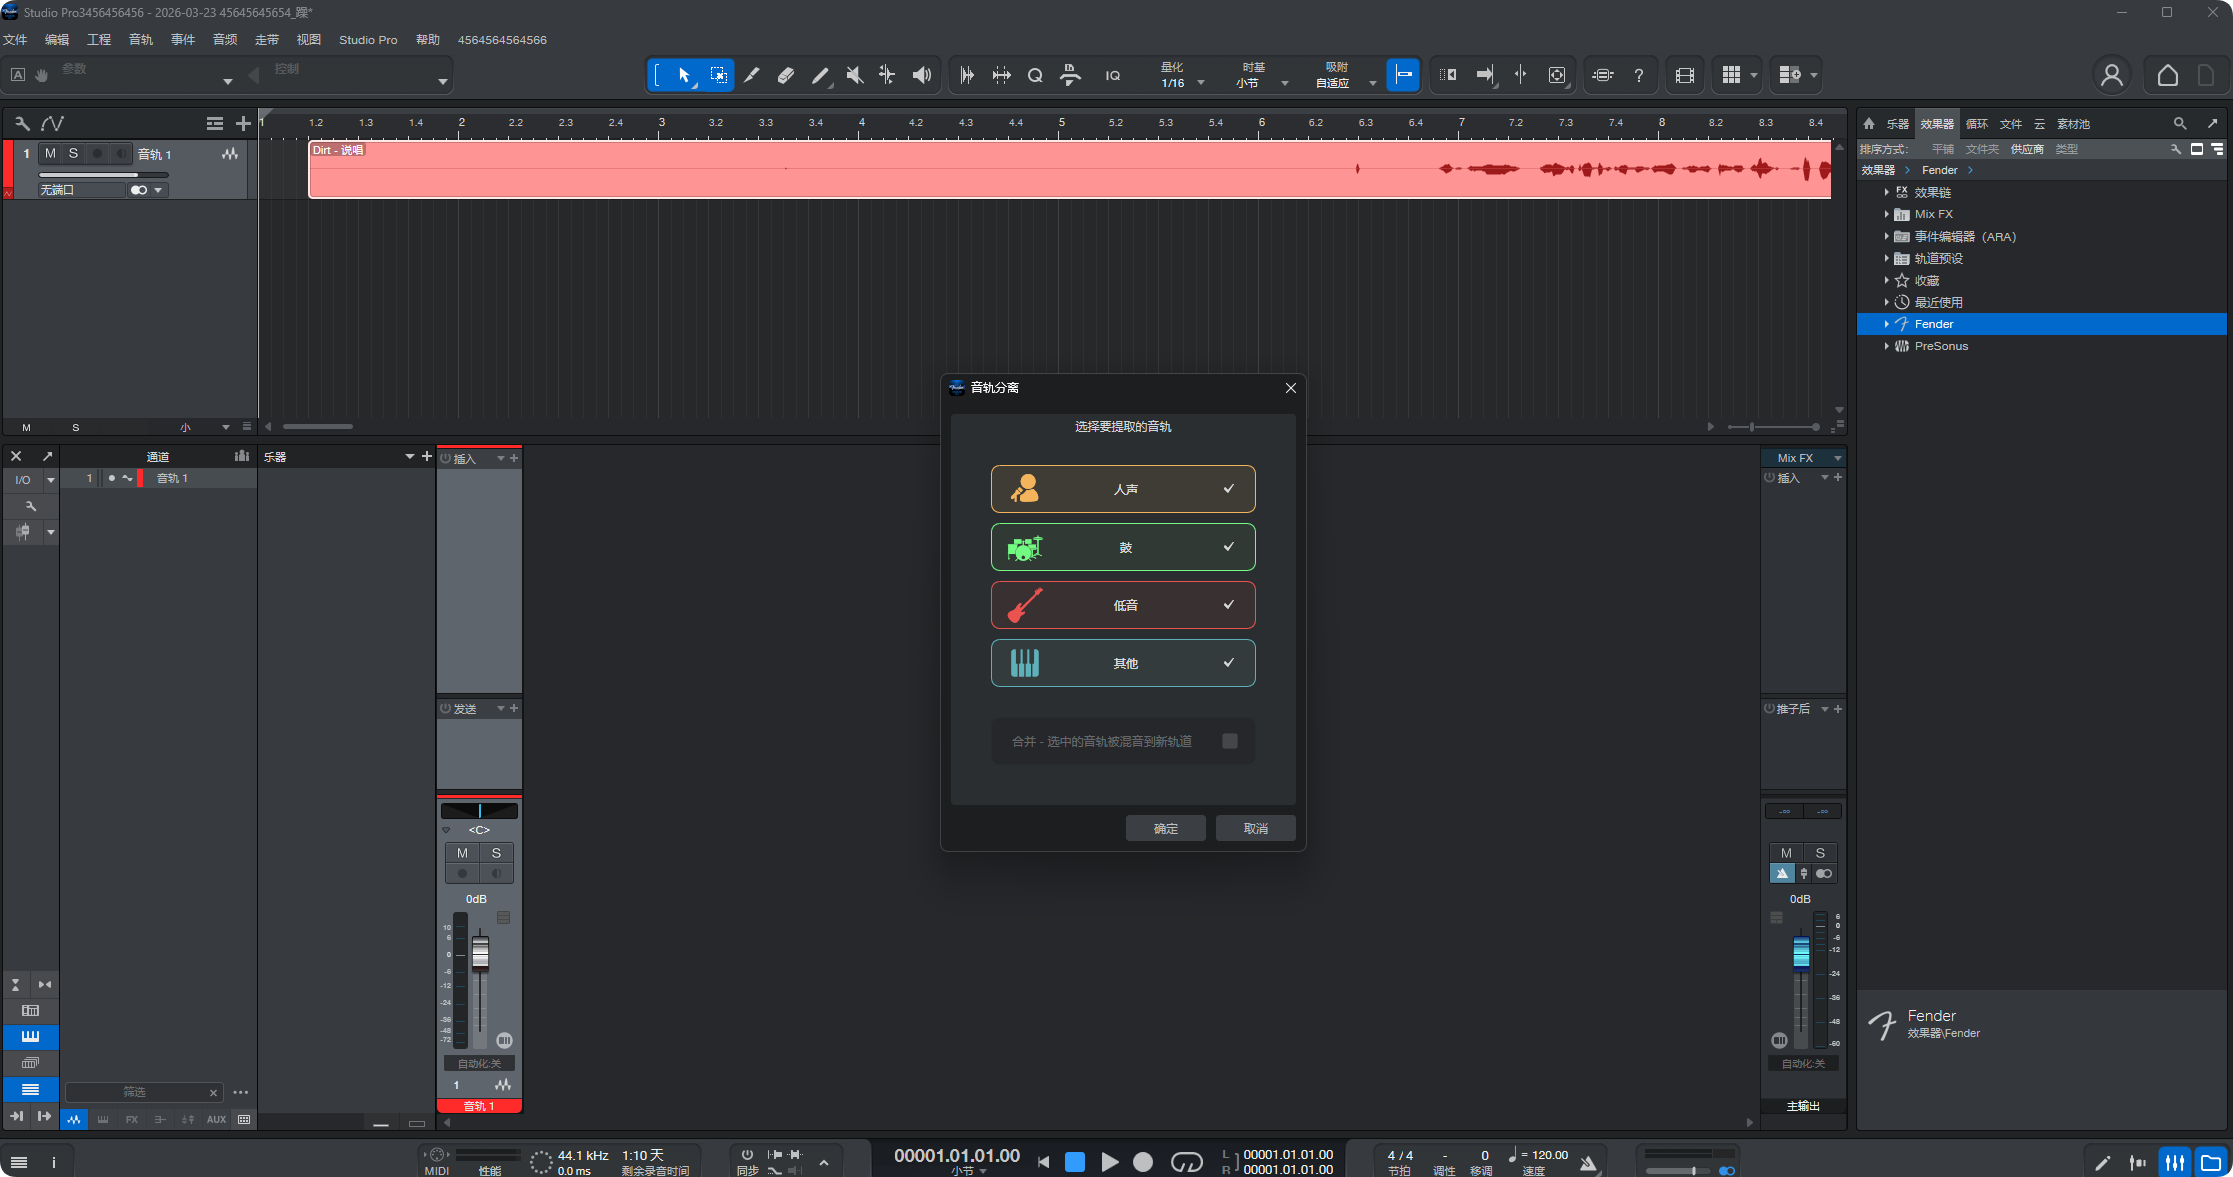Click the 确定 button in 音轨分离 dialog
This screenshot has height=1177, width=2233.
tap(1165, 828)
